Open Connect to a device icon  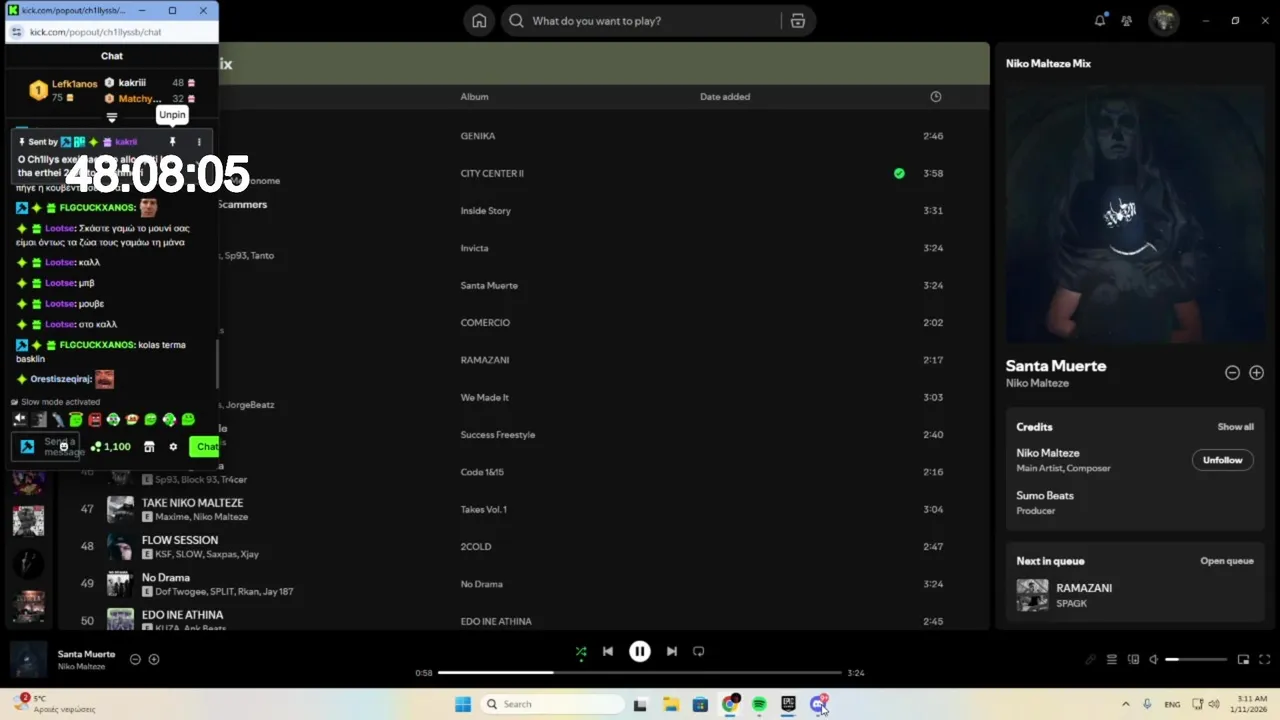pos(1133,660)
